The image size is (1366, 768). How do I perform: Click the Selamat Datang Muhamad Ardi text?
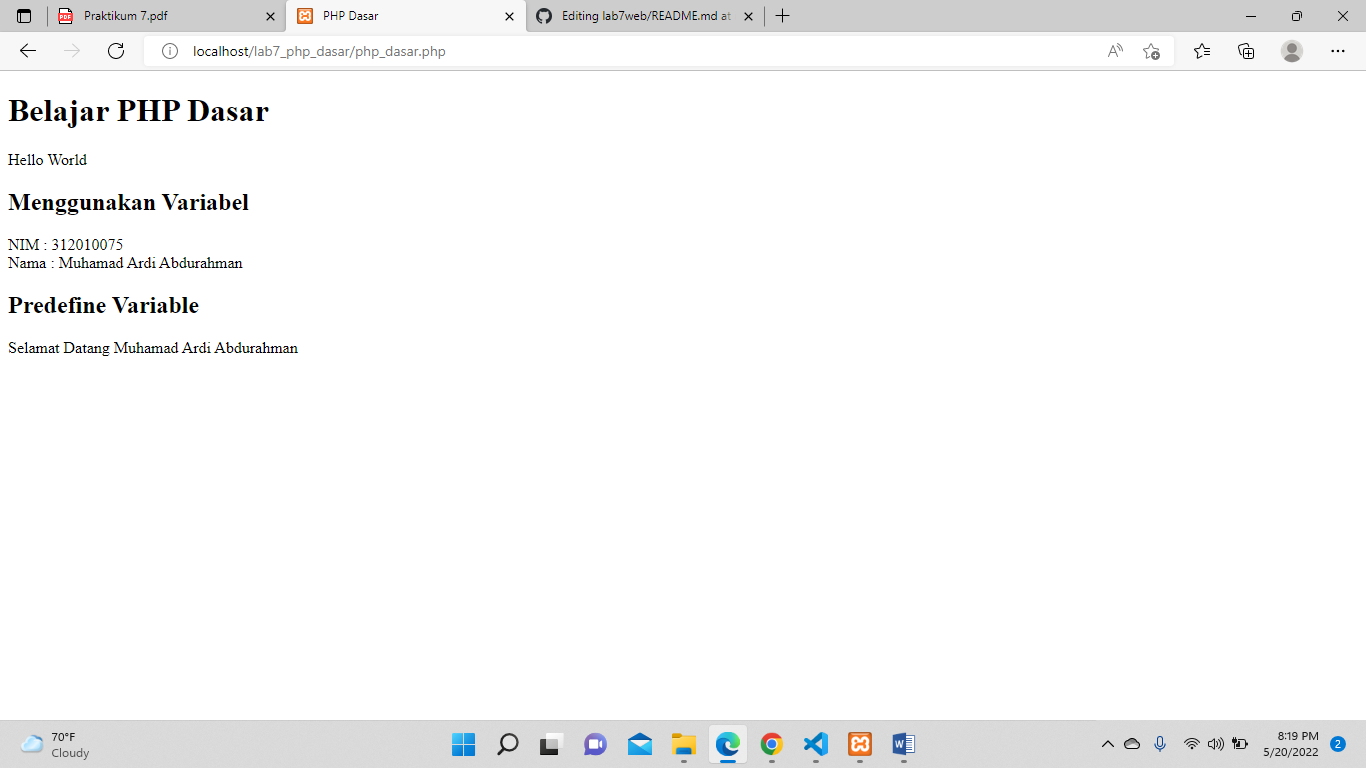(153, 348)
